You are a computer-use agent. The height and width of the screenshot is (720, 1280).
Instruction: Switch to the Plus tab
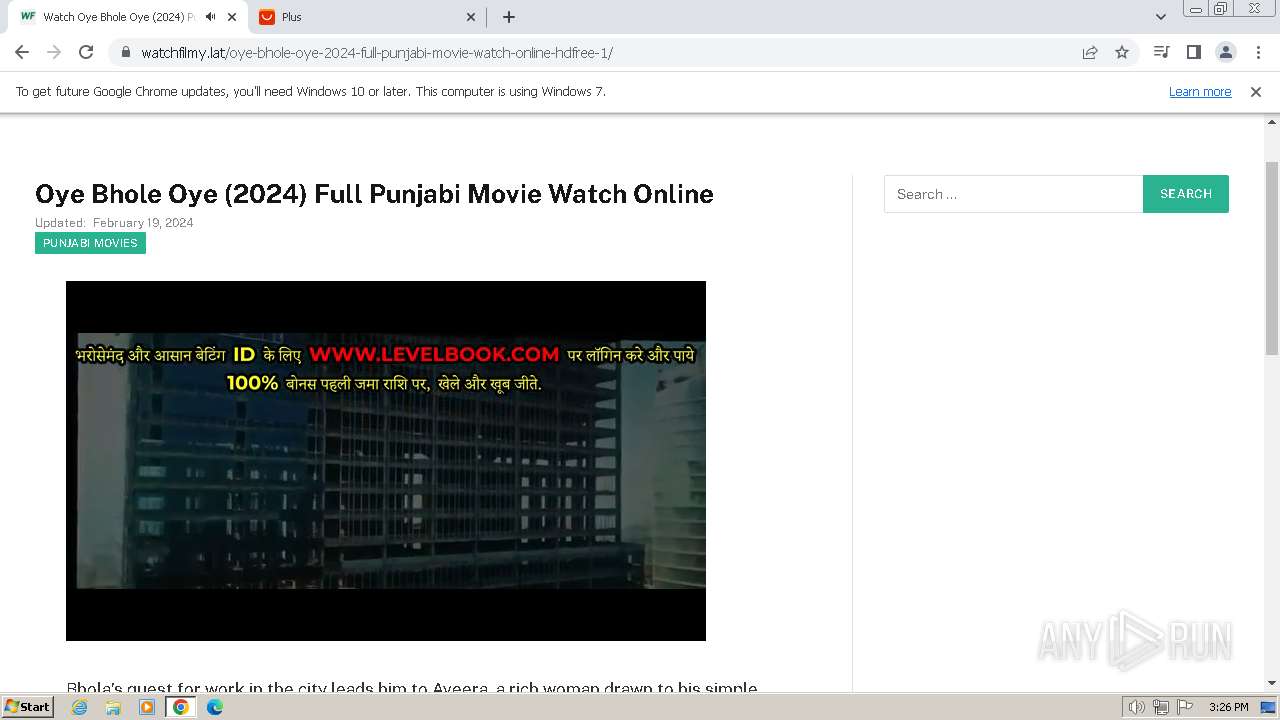pyautogui.click(x=367, y=17)
